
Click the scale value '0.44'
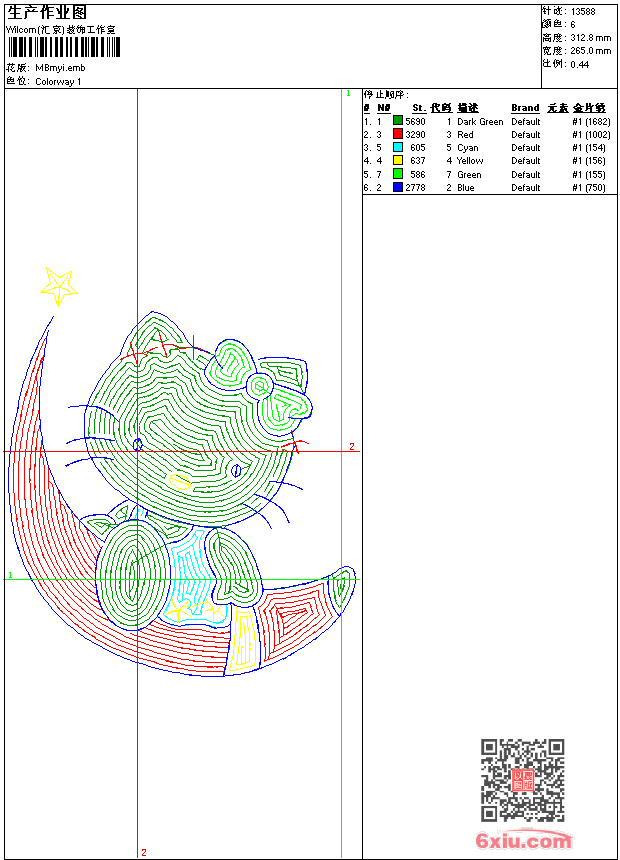click(x=579, y=65)
